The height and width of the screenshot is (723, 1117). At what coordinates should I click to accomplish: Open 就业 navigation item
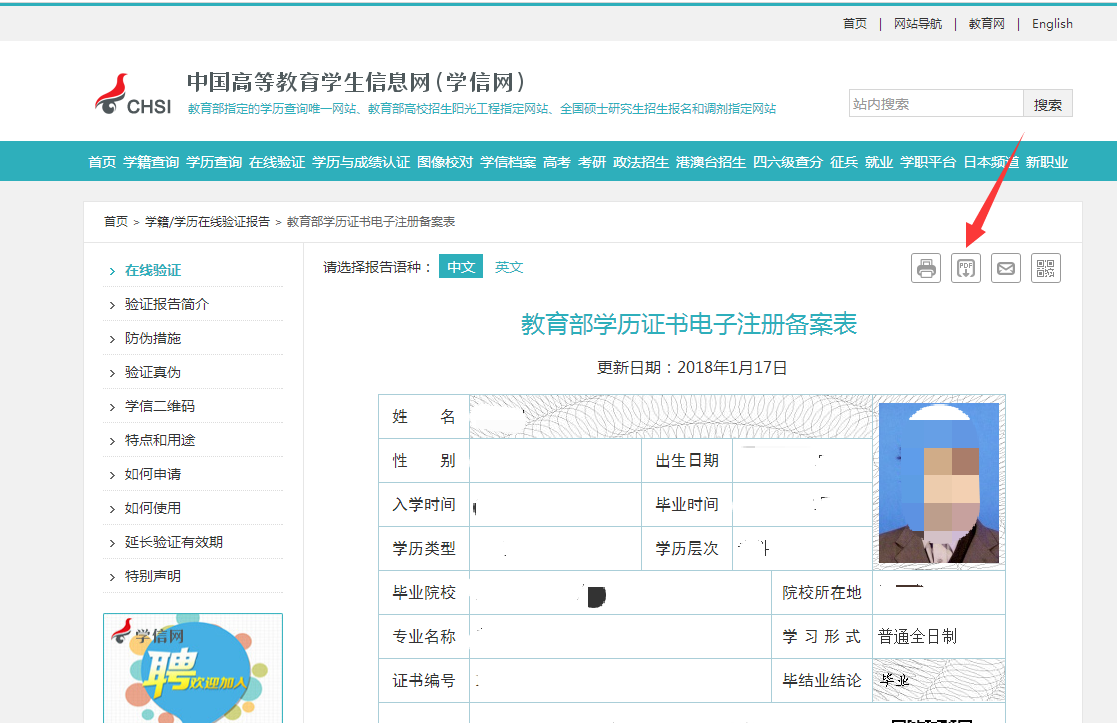[x=878, y=162]
